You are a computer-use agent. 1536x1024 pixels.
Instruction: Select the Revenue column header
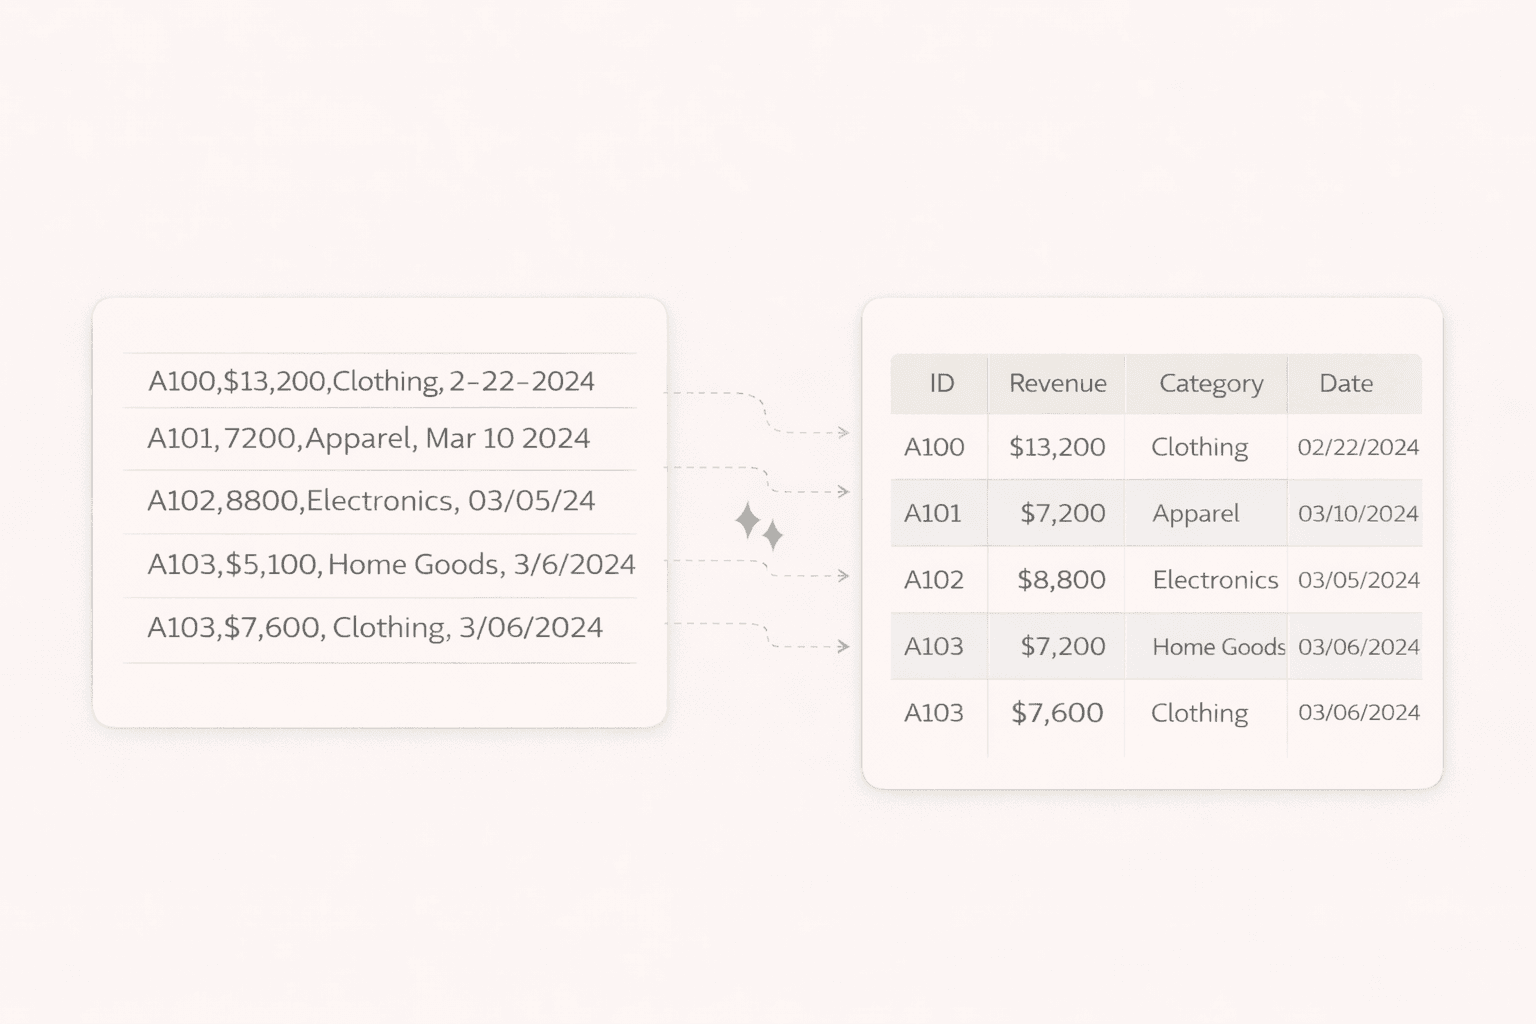point(1057,383)
